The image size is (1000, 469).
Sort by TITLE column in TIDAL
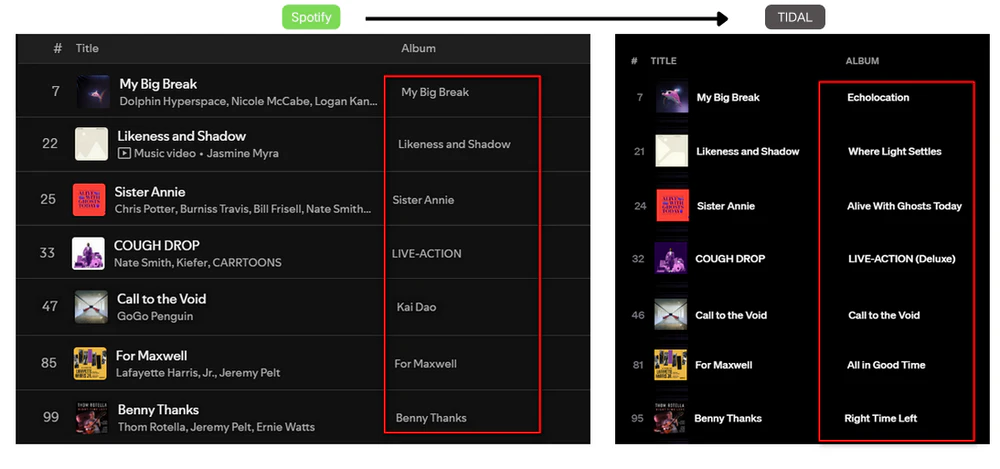(663, 61)
